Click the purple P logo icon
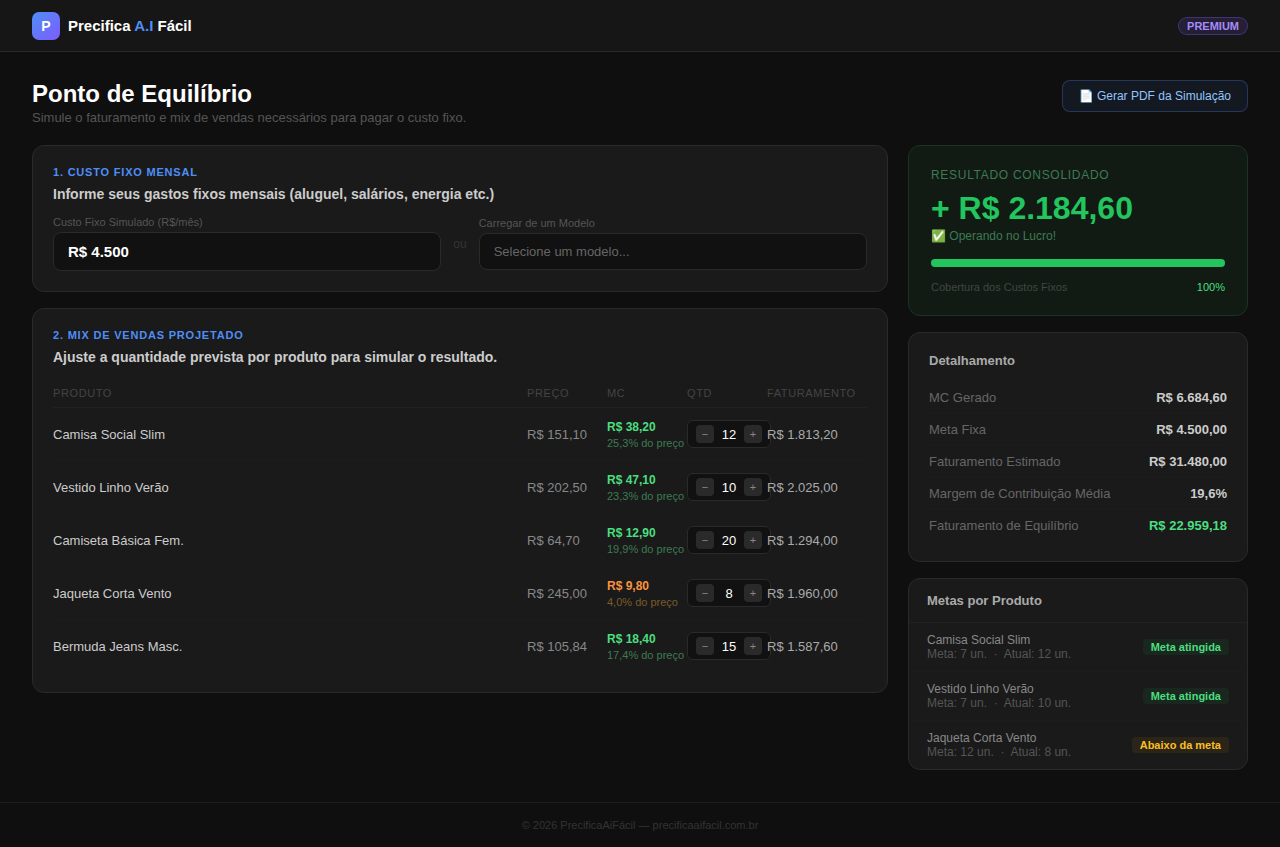Image resolution: width=1280 pixels, height=847 pixels. [46, 26]
